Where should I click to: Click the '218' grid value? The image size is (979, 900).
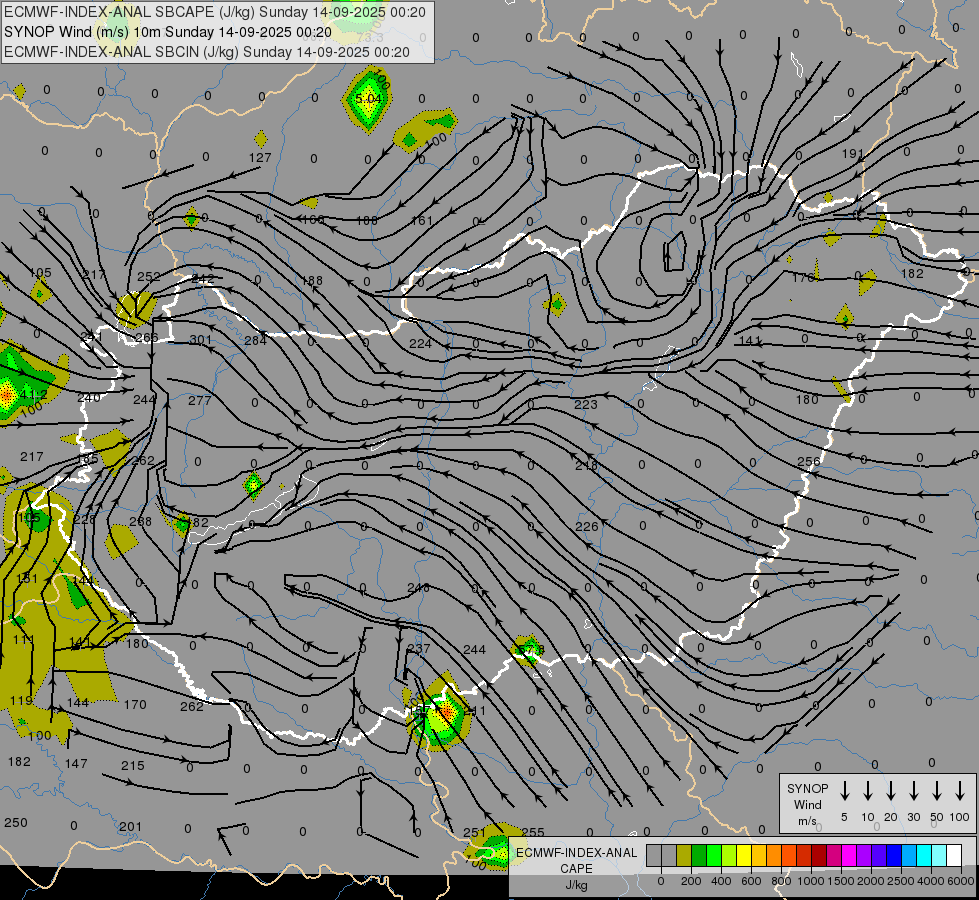(x=586, y=465)
